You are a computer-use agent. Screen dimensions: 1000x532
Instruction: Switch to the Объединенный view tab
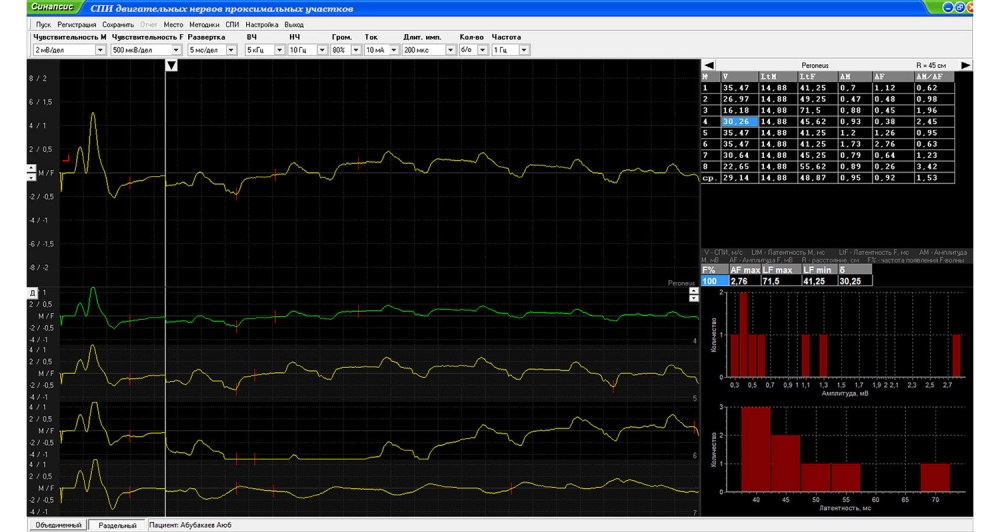coord(56,524)
